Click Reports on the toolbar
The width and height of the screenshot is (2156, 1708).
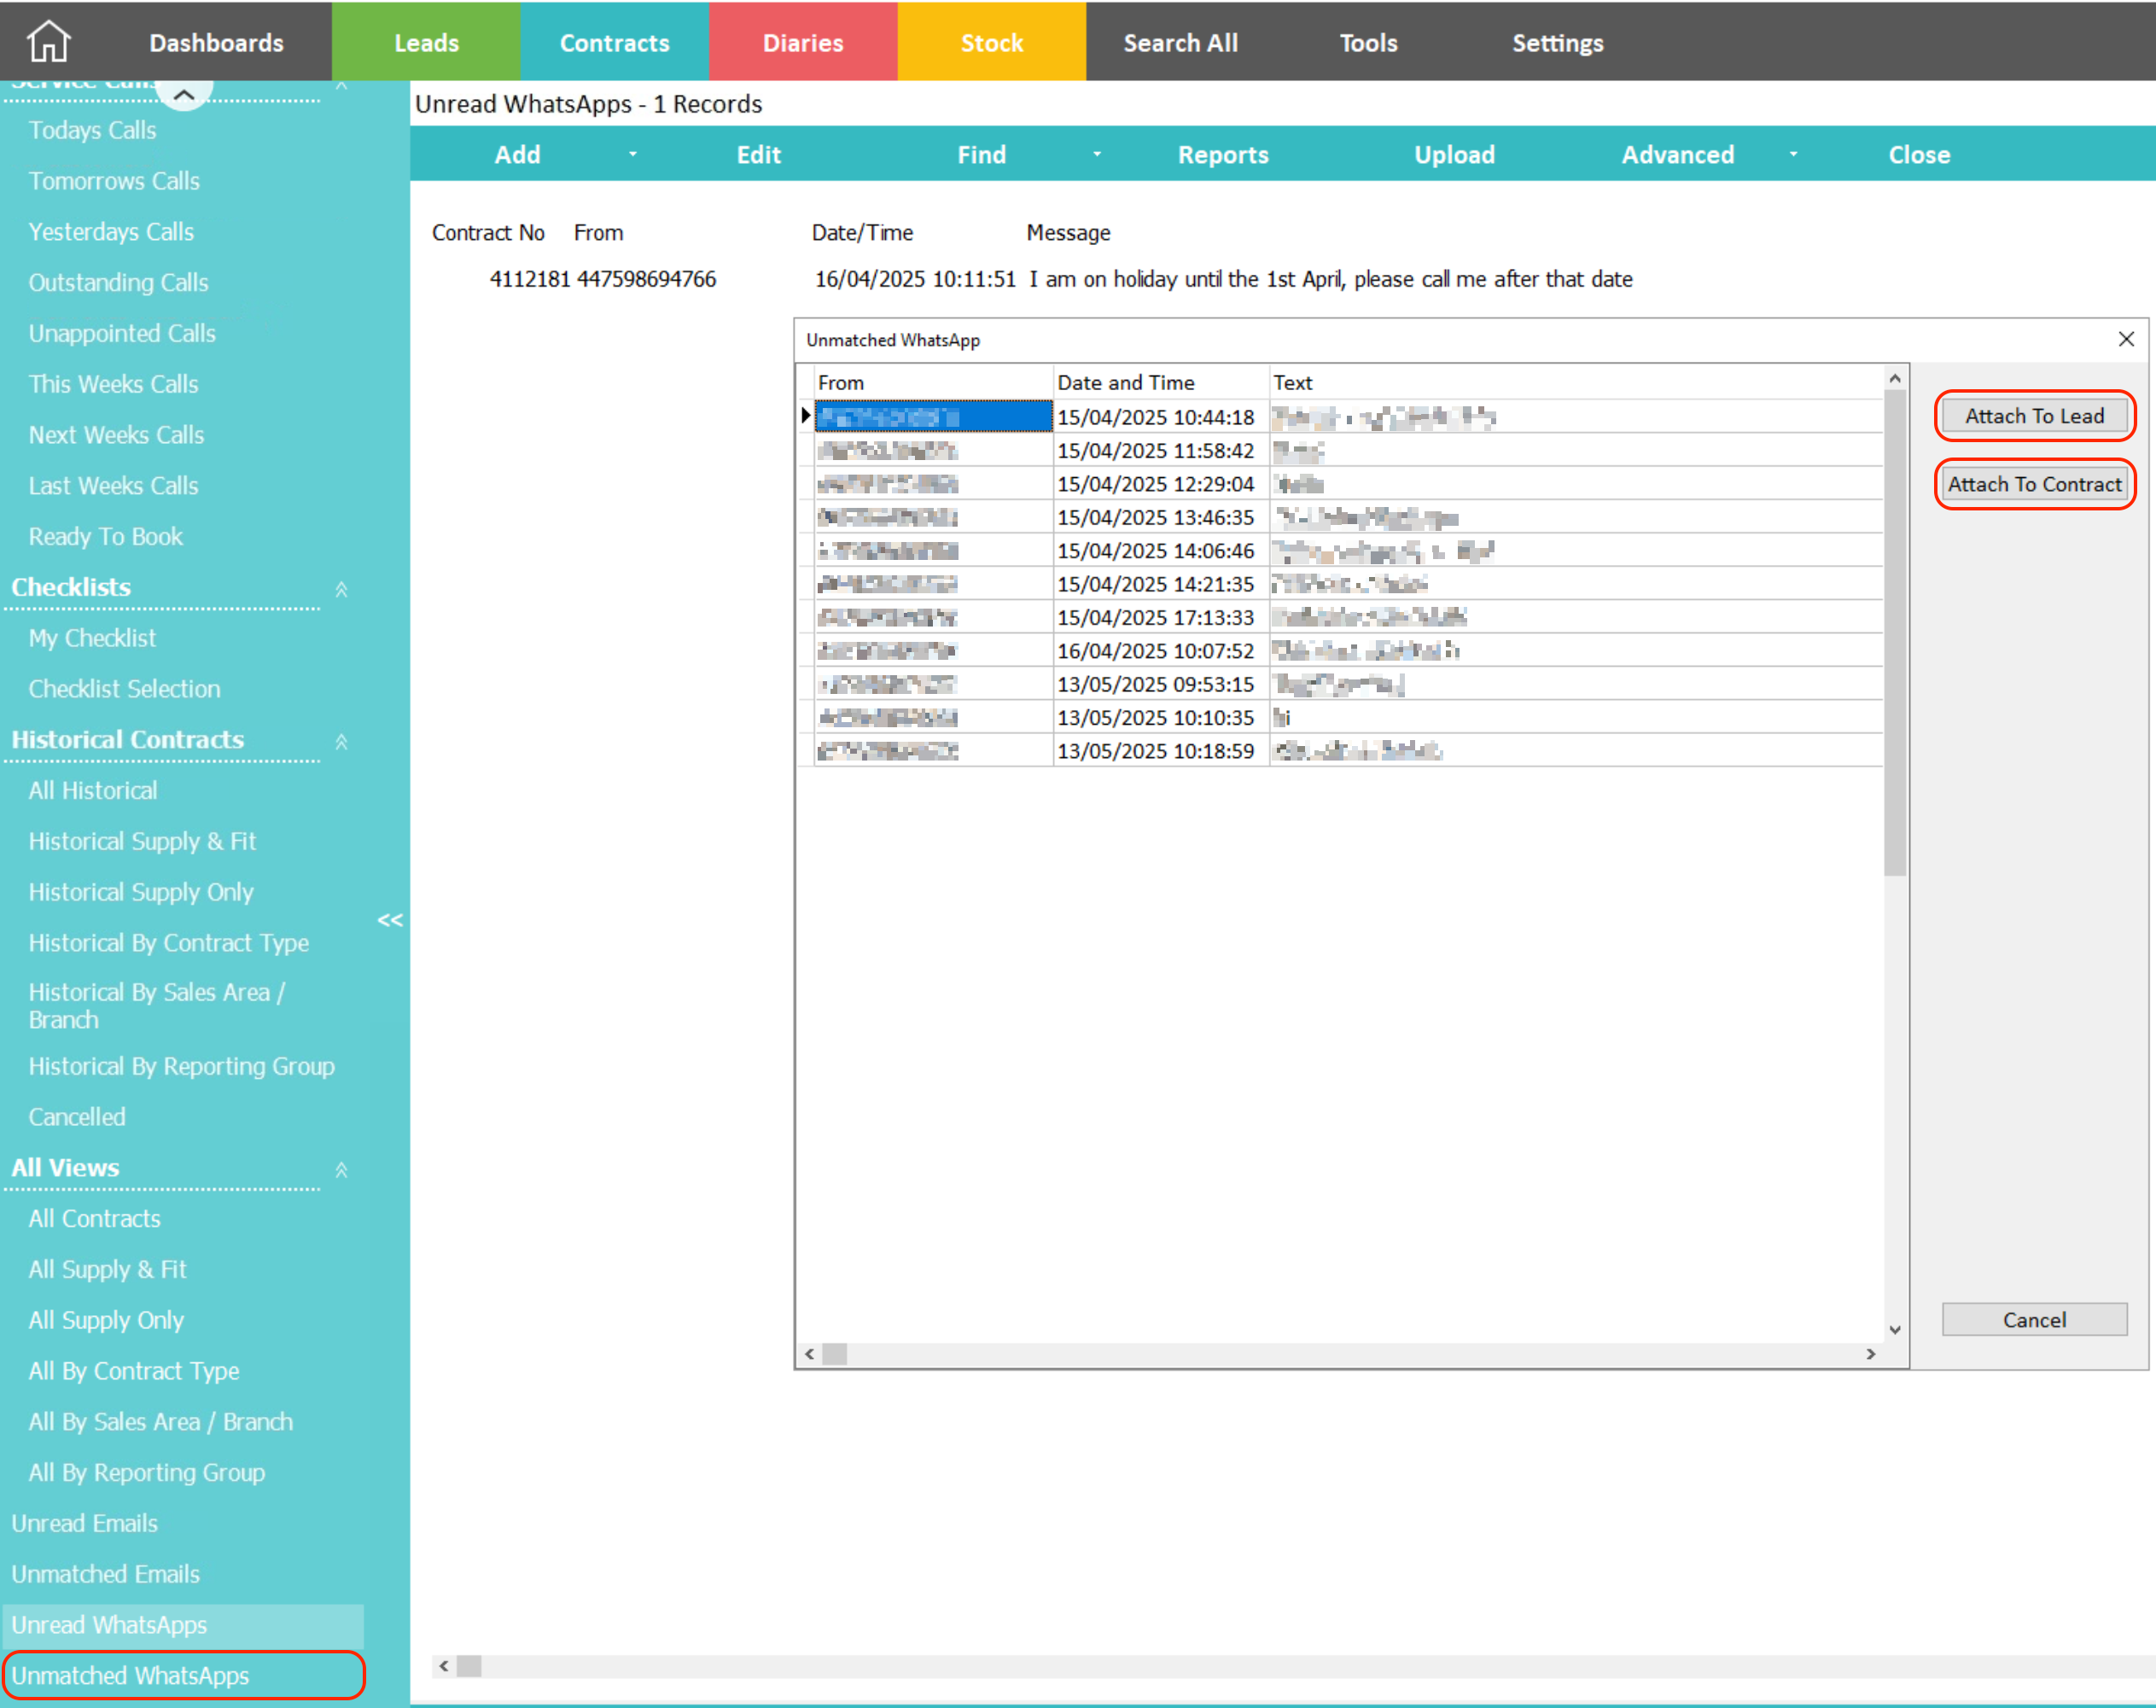pos(1223,154)
